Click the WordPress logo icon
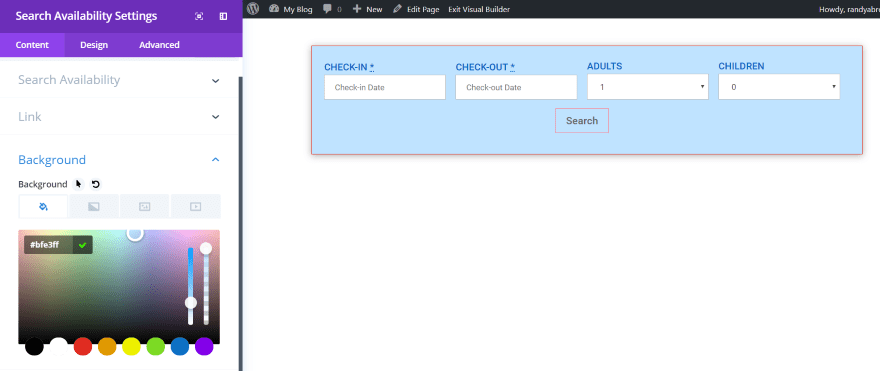The height and width of the screenshot is (371, 880). [253, 8]
